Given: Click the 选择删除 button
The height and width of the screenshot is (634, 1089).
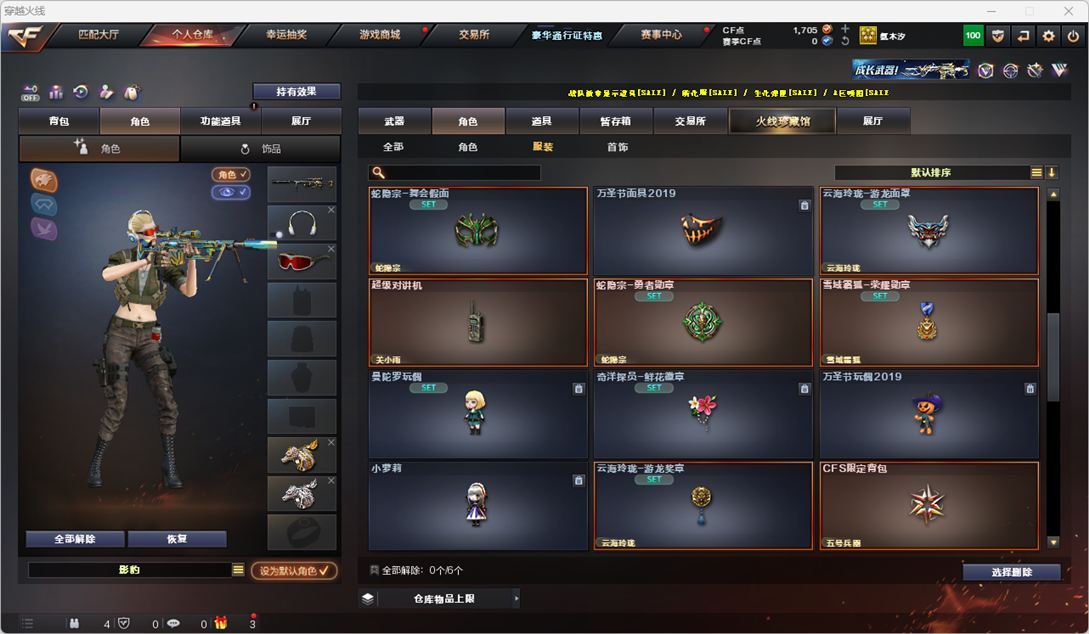Looking at the screenshot, I should [x=1011, y=572].
